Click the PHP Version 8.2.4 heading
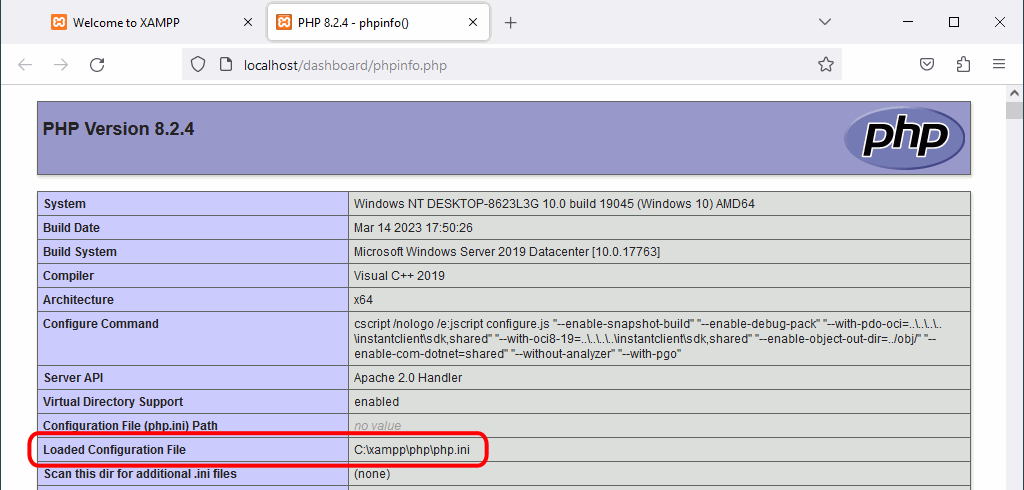This screenshot has width=1024, height=490. pyautogui.click(x=118, y=129)
